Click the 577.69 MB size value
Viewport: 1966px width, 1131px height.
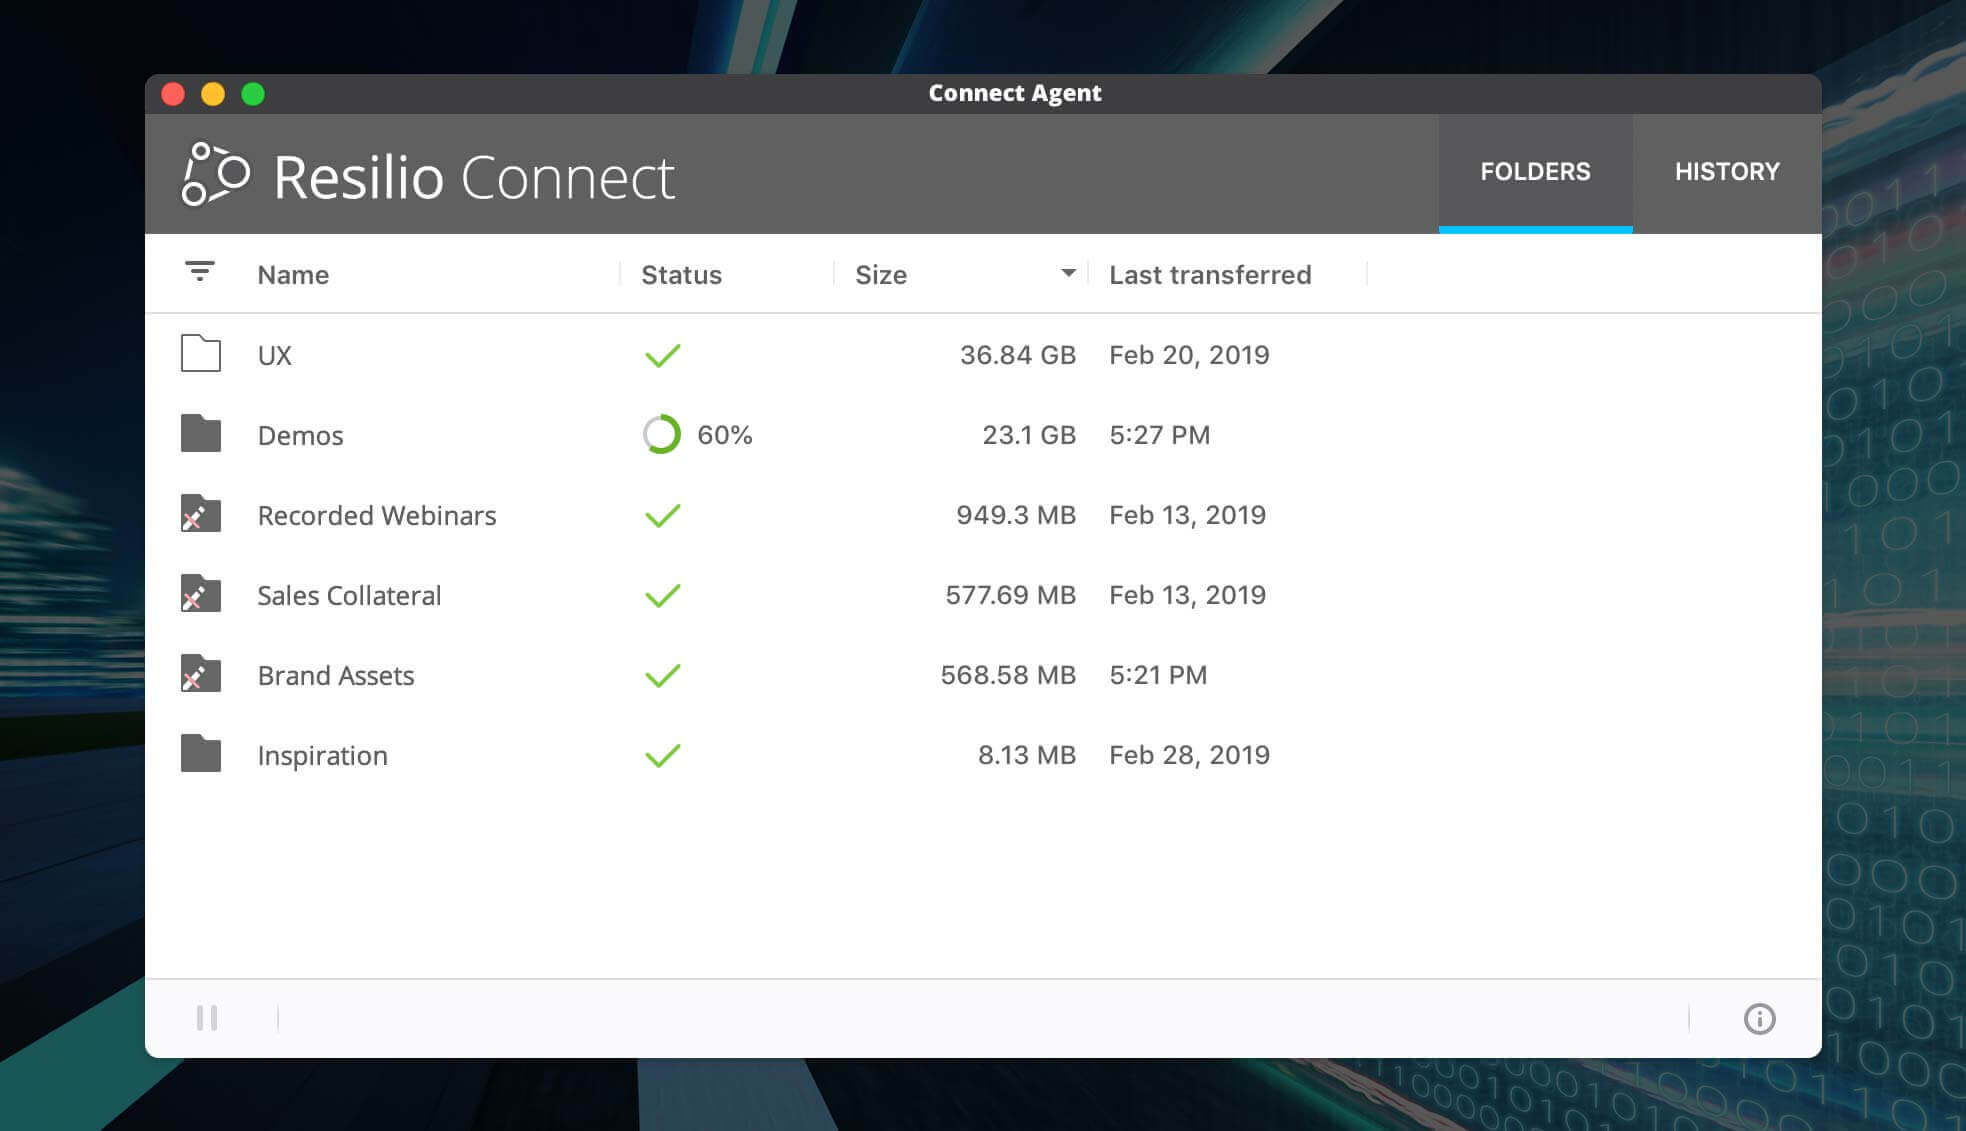1010,595
